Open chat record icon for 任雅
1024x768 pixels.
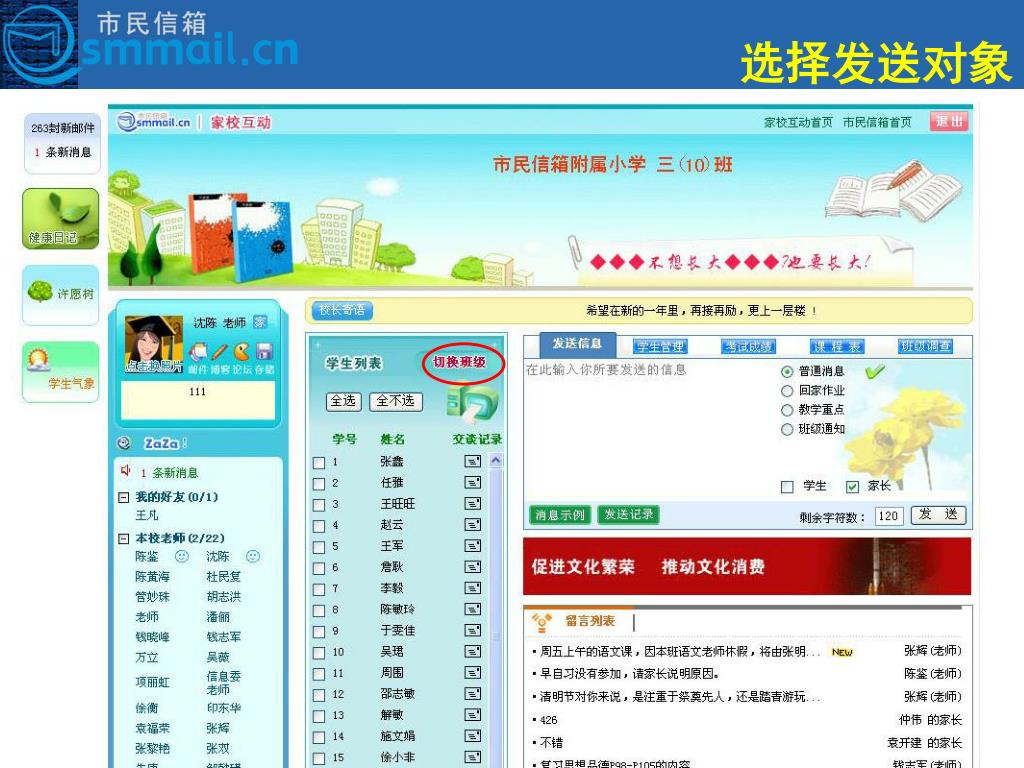(x=472, y=483)
